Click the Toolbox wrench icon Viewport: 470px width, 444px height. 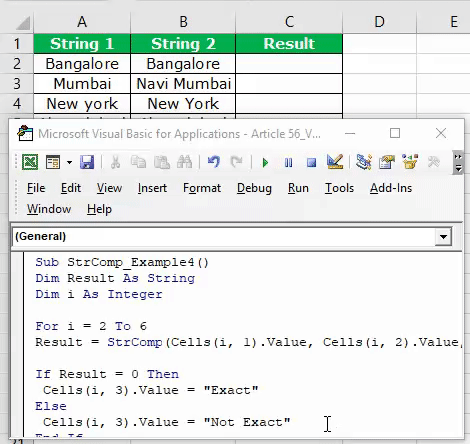pyautogui.click(x=434, y=162)
